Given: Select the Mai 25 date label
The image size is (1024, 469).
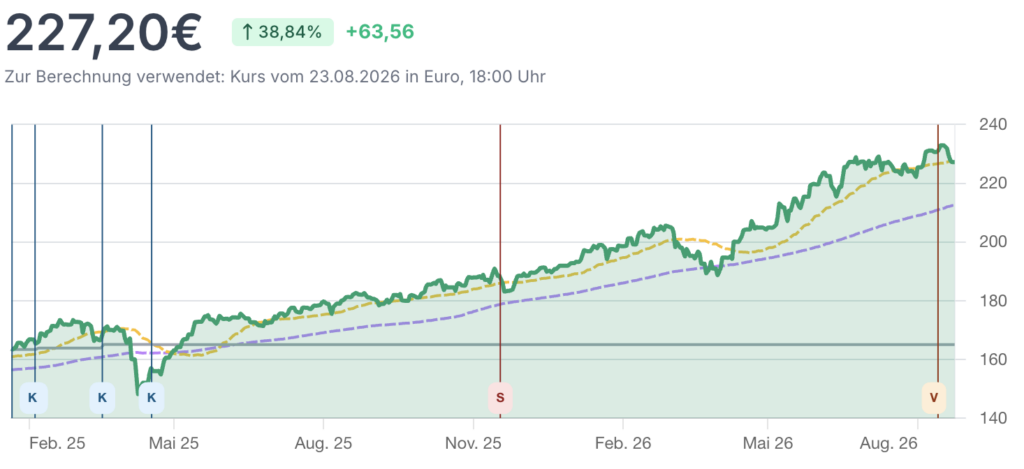Looking at the screenshot, I should click(174, 444).
